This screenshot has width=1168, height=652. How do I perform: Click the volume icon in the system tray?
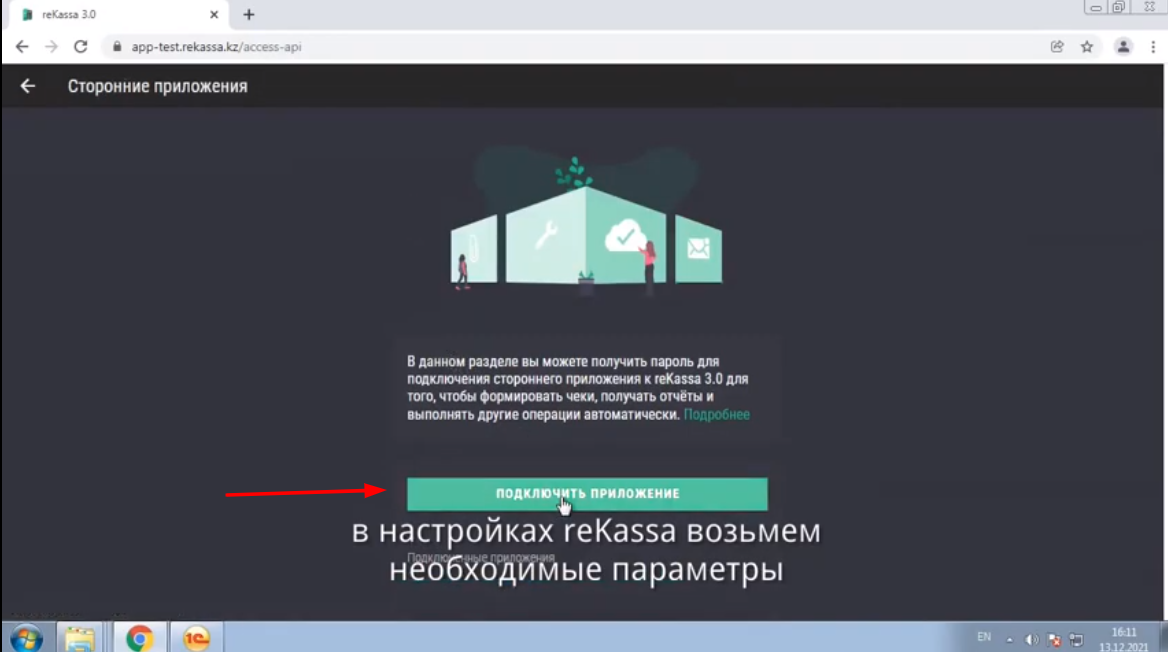point(1032,639)
